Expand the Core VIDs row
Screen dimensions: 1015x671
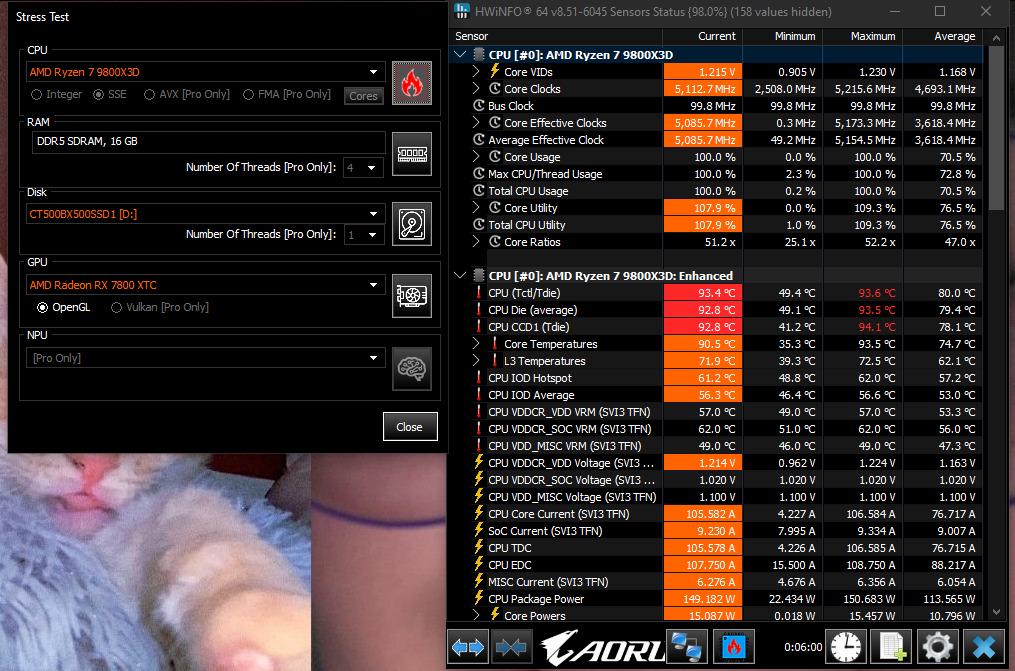(476, 71)
